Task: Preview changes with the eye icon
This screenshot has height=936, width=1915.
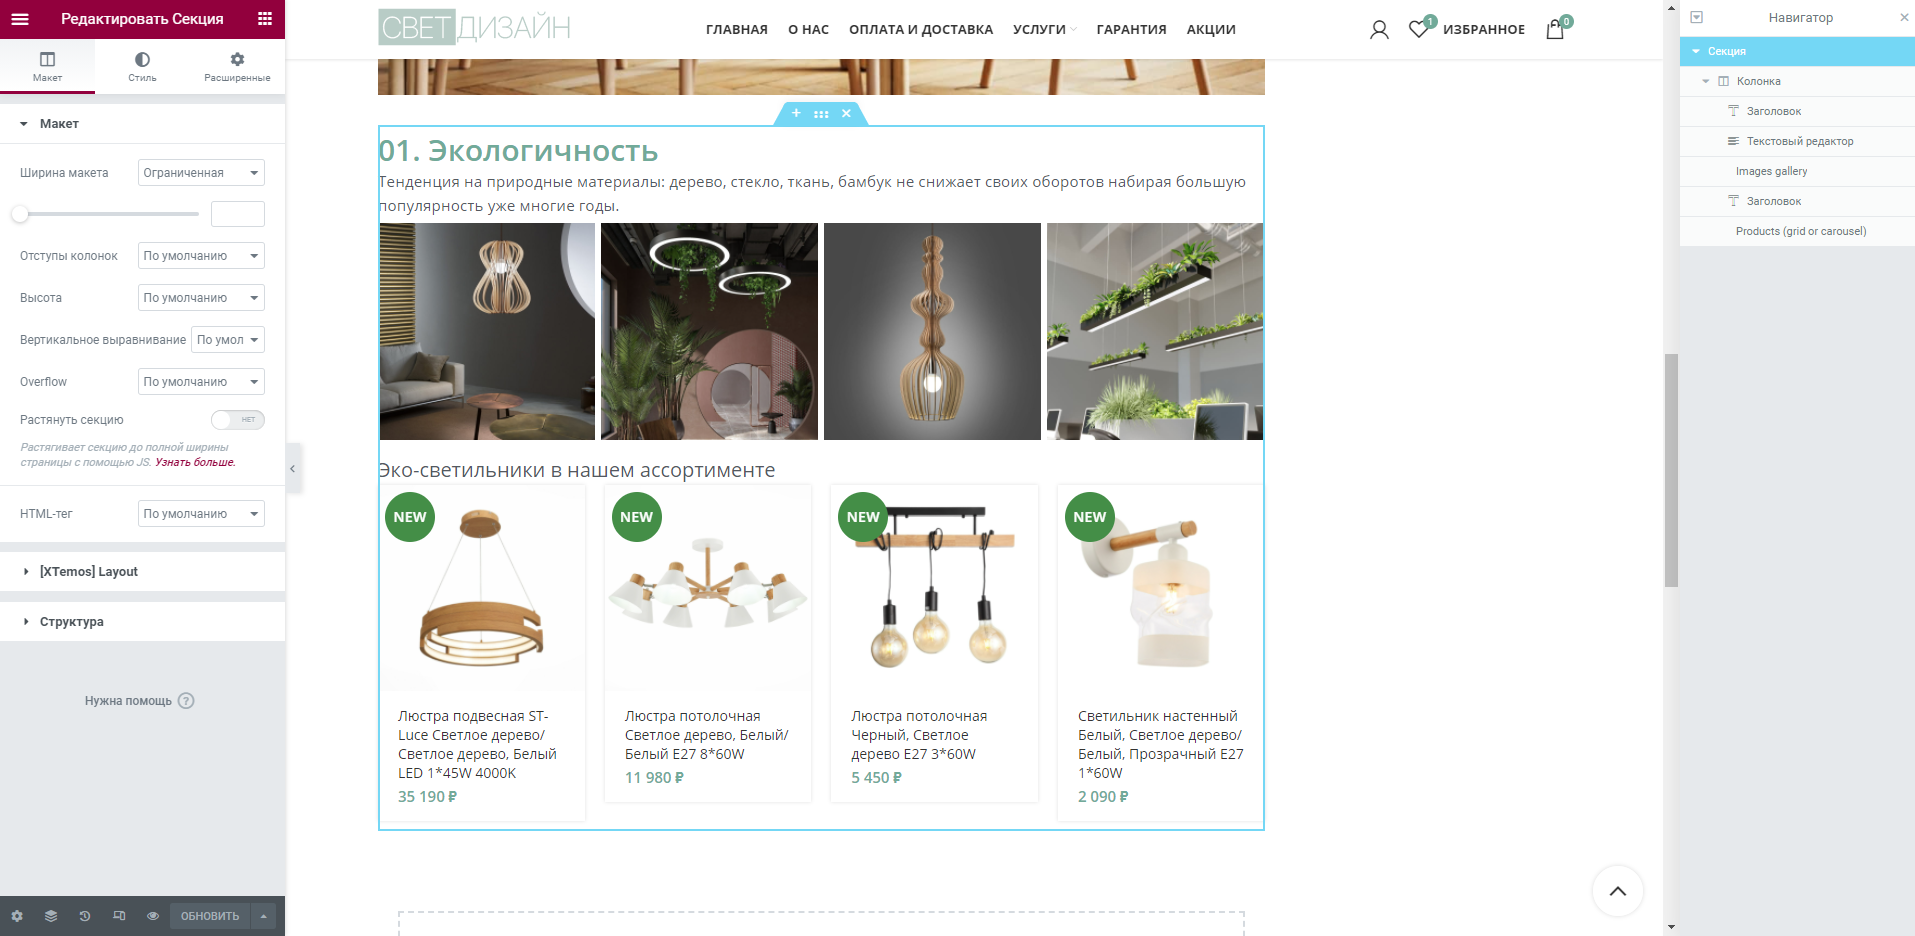Action: tap(153, 916)
